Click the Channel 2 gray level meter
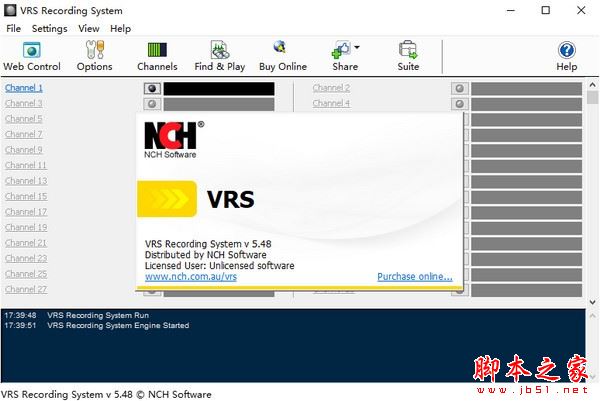 click(527, 89)
